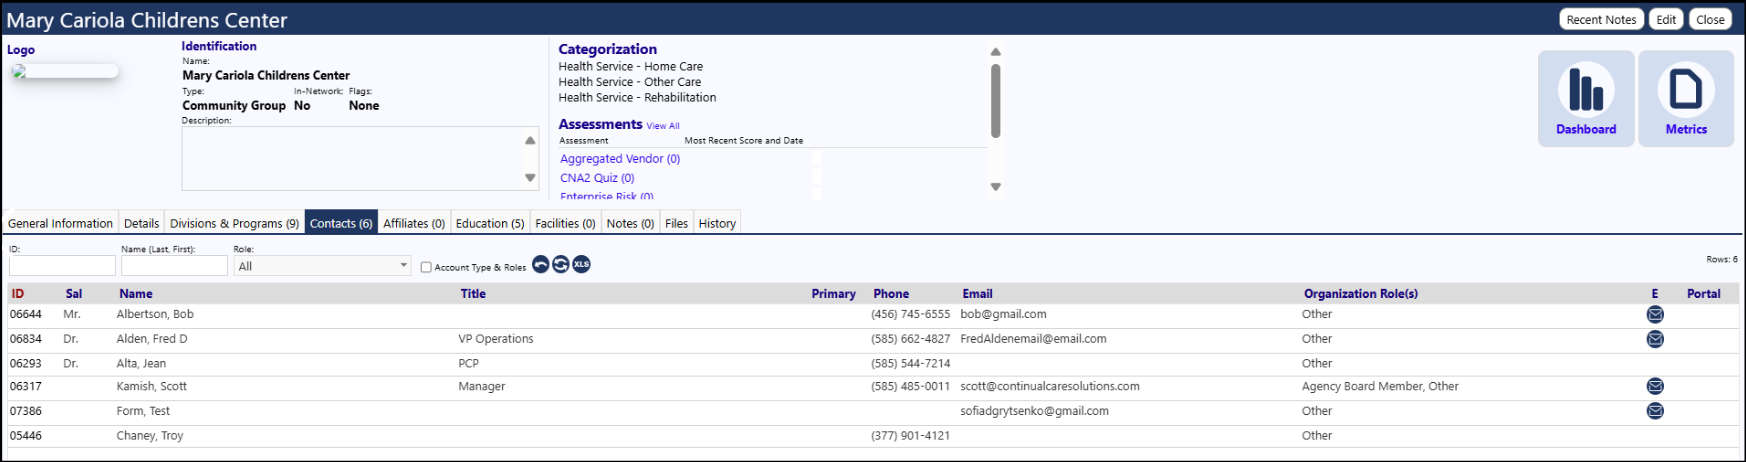Click the Name (Last, First) filter field

point(174,266)
